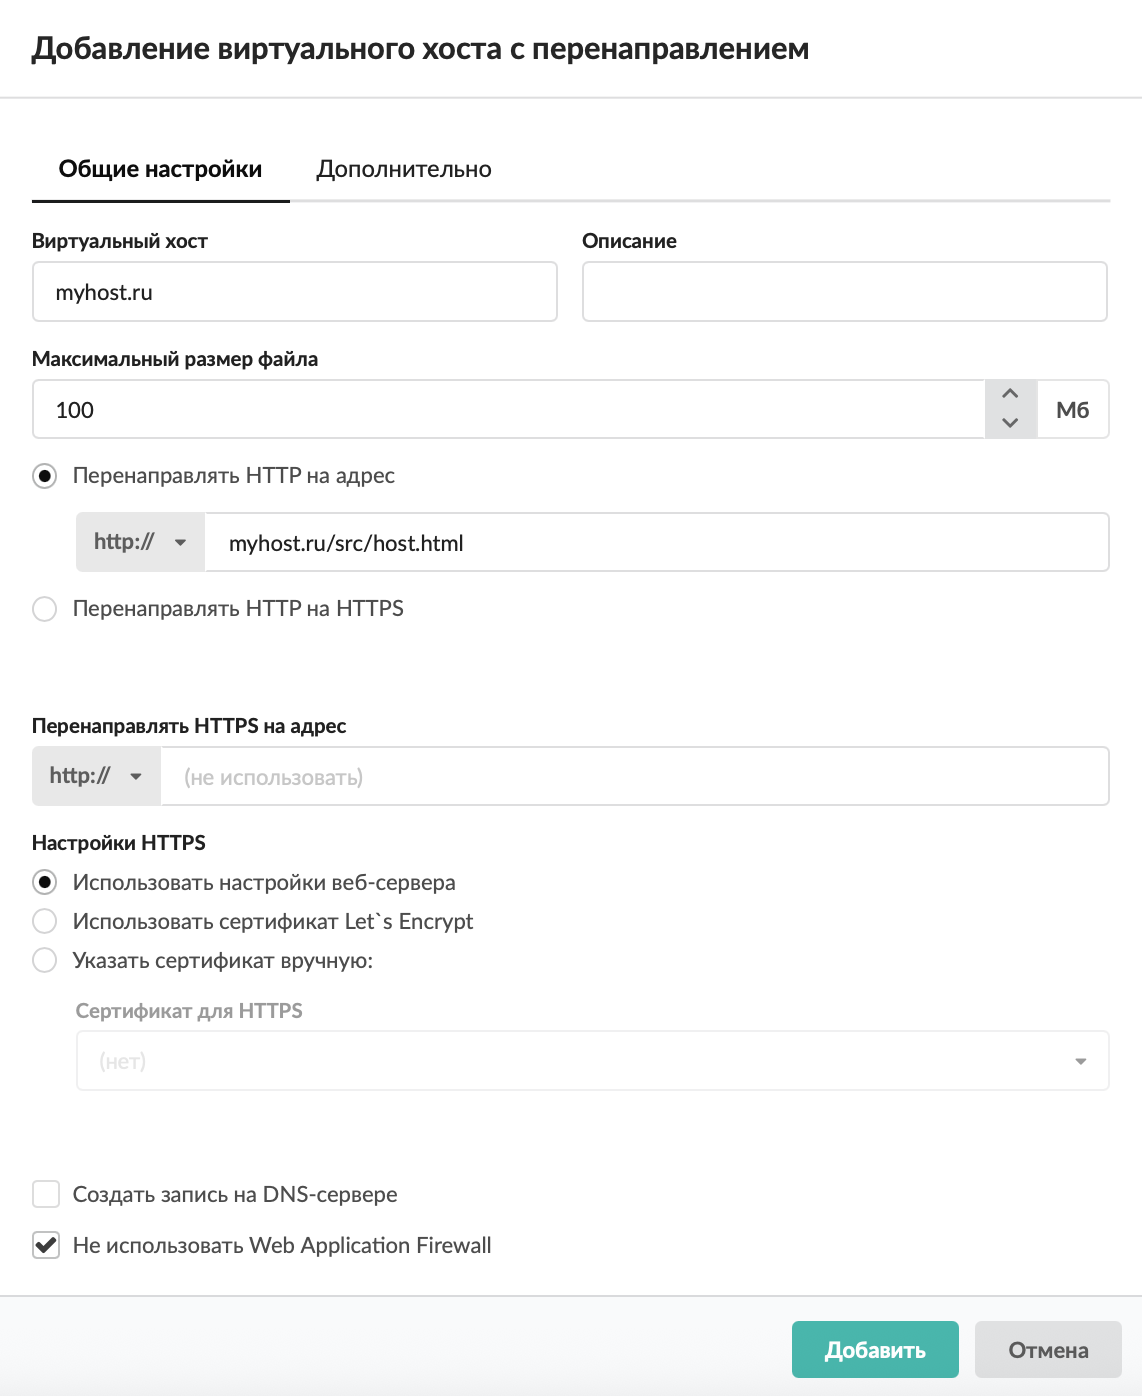Viewport: 1142px width, 1396px height.
Task: Enable 'Создать запись на DNS-сервере' checkbox
Action: click(46, 1194)
